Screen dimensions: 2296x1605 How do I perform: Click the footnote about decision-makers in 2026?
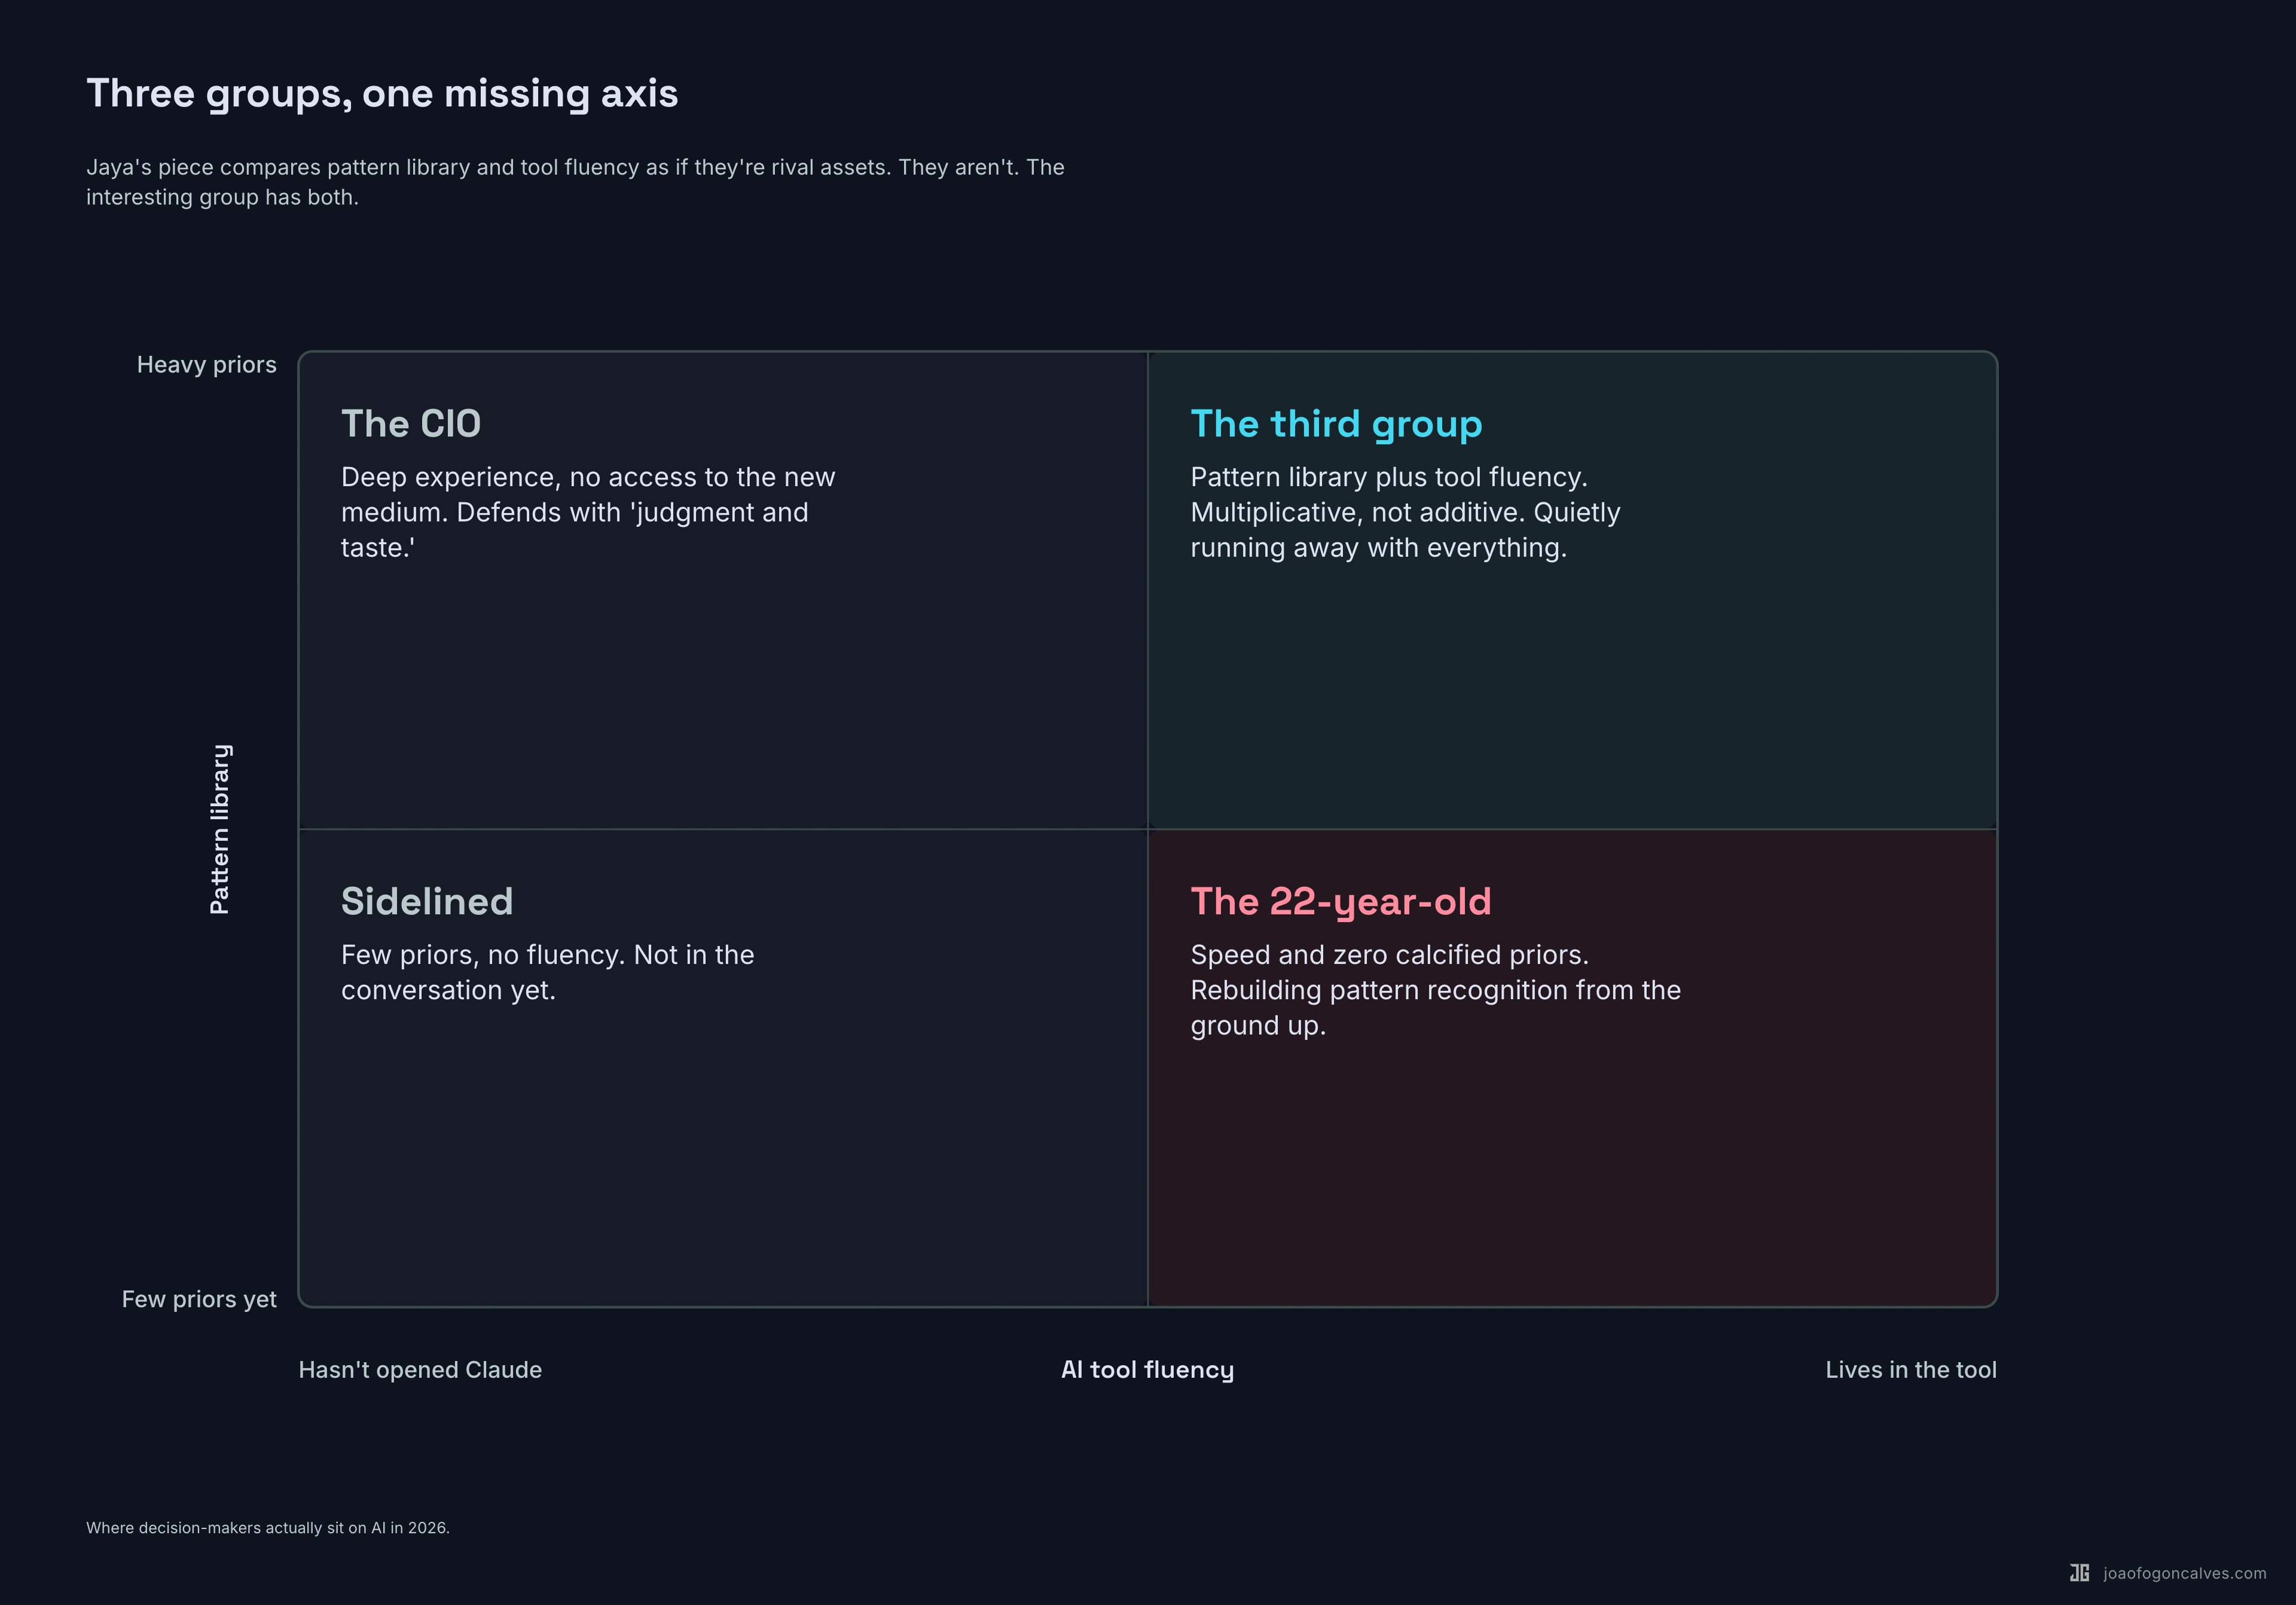[268, 1528]
